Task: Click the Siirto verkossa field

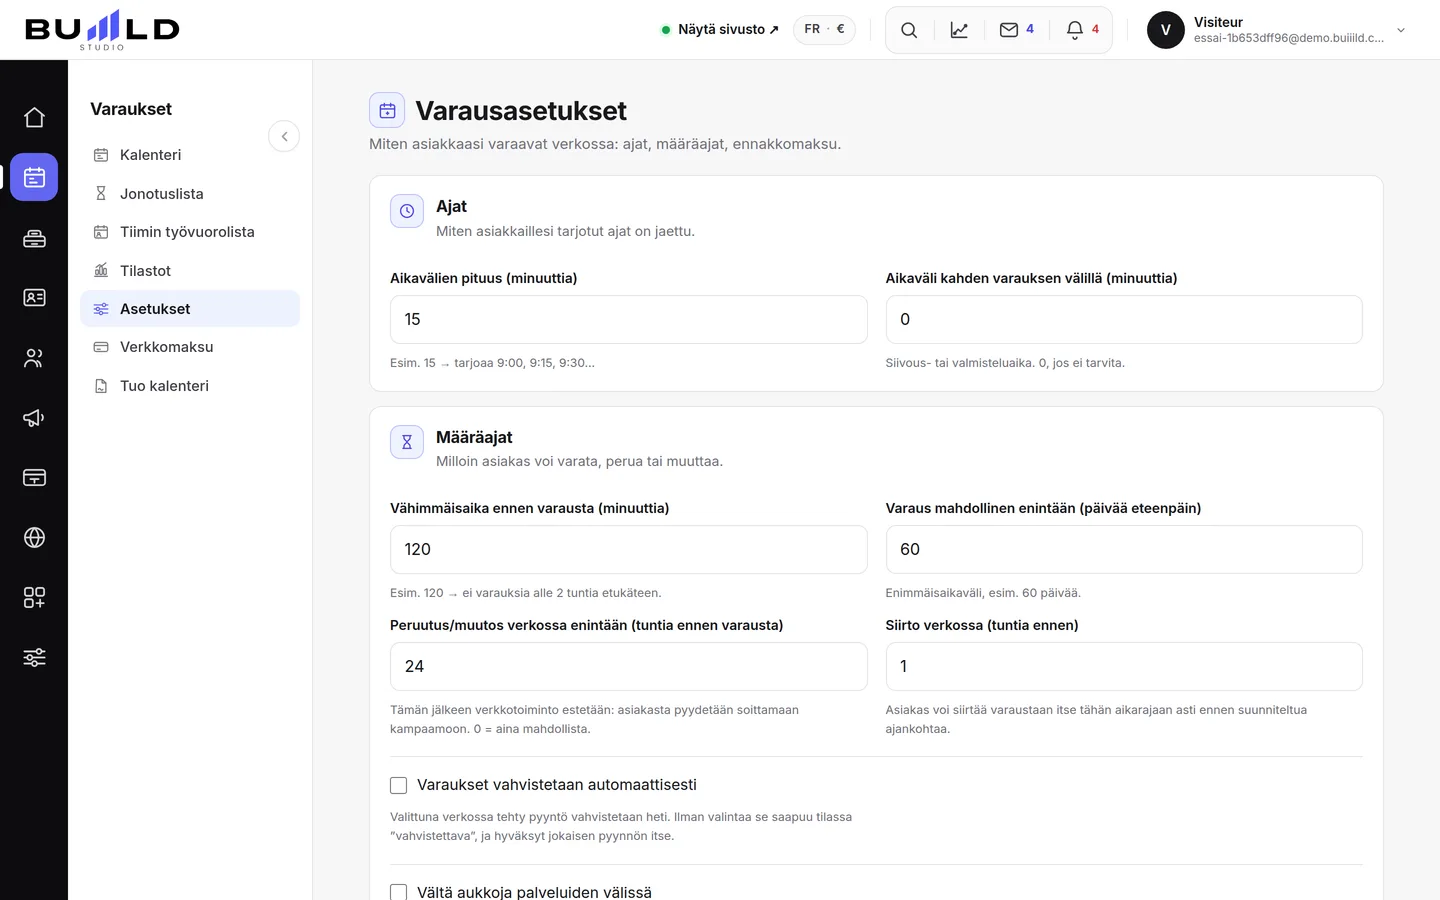Action: pos(1124,666)
